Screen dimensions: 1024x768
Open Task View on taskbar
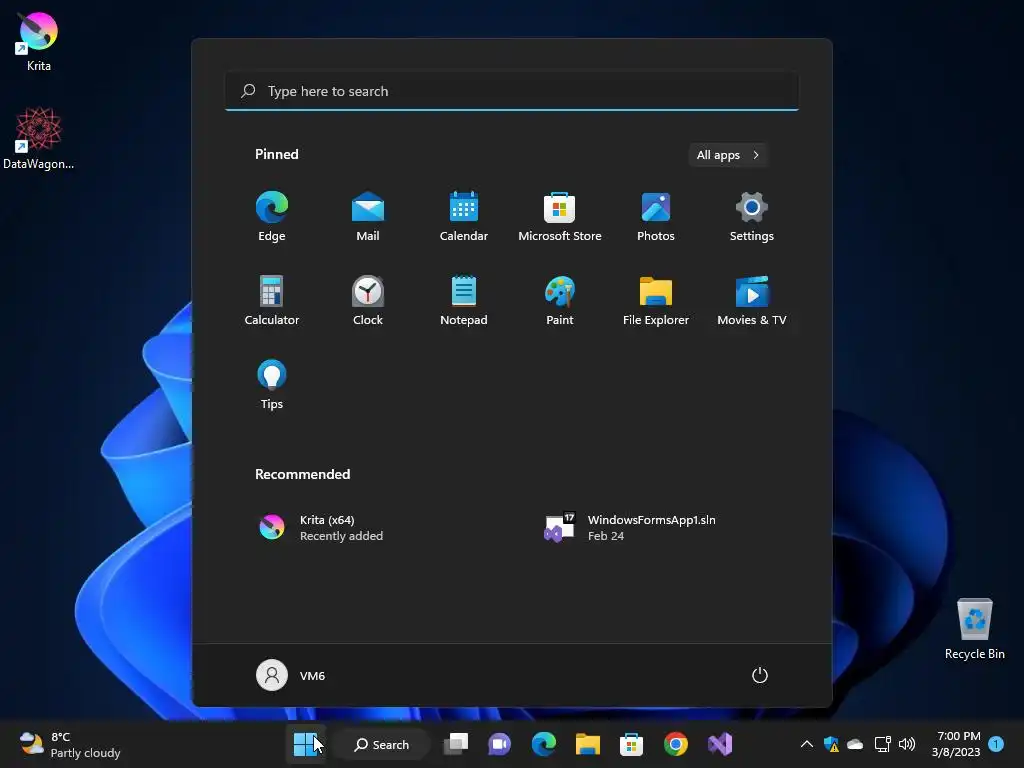coord(456,744)
